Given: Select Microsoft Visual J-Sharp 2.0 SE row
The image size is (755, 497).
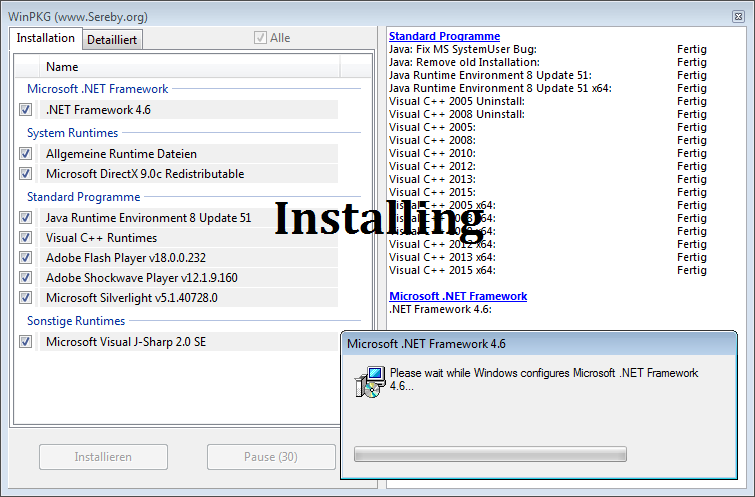Looking at the screenshot, I should click(x=189, y=342).
